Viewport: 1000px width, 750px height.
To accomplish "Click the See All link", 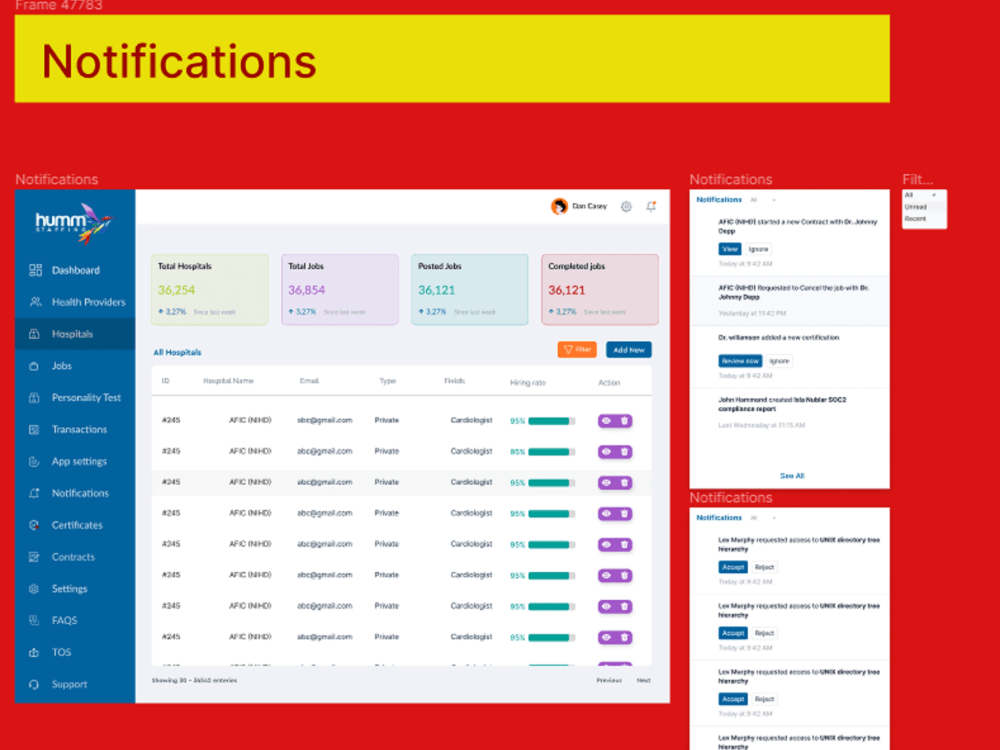I will (791, 476).
